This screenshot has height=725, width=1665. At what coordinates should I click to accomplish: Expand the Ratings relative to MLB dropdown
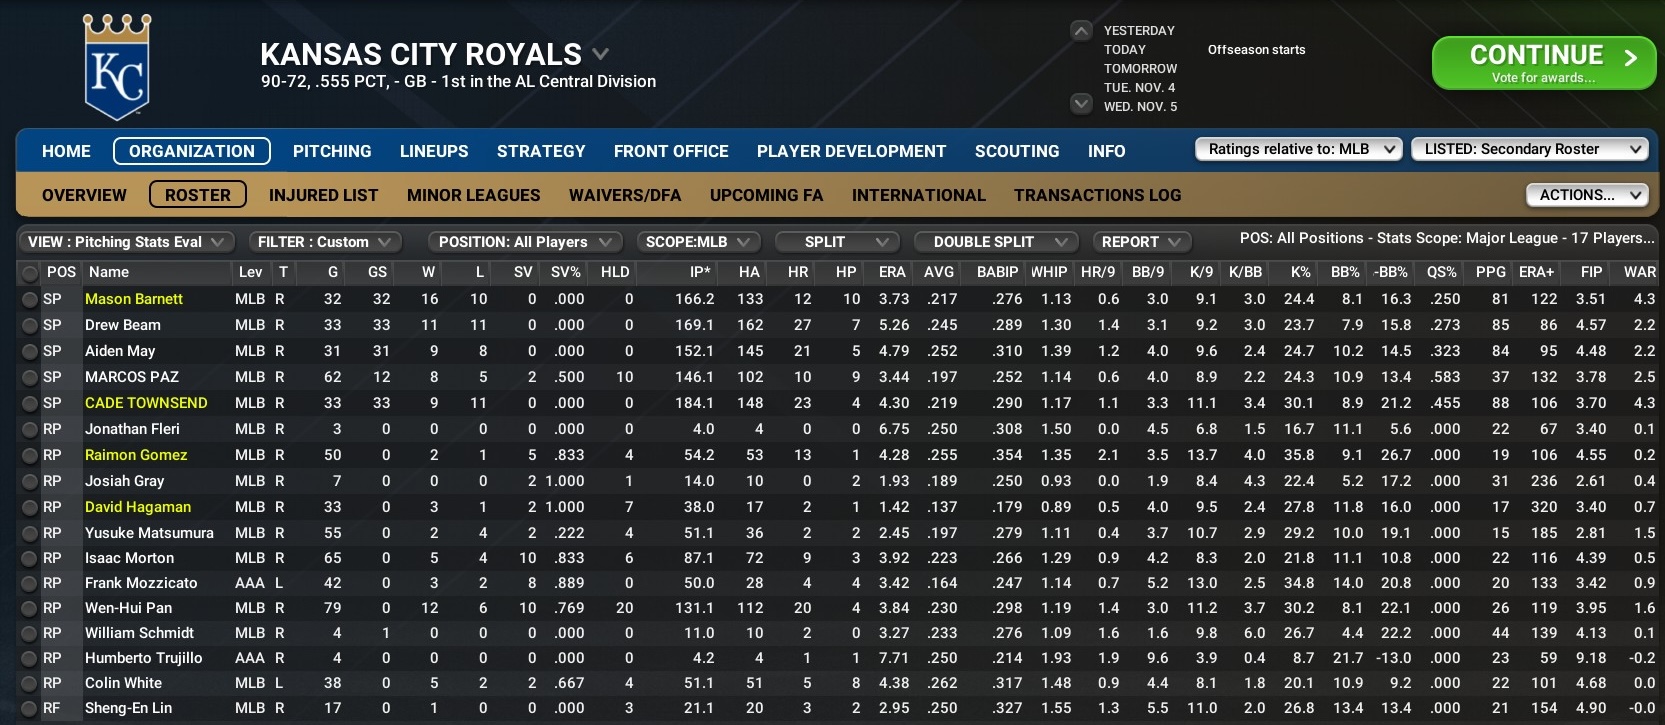point(1298,149)
